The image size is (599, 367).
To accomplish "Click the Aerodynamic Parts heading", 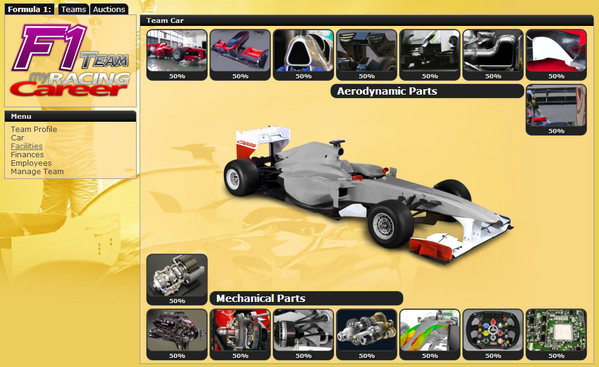I will (x=427, y=91).
